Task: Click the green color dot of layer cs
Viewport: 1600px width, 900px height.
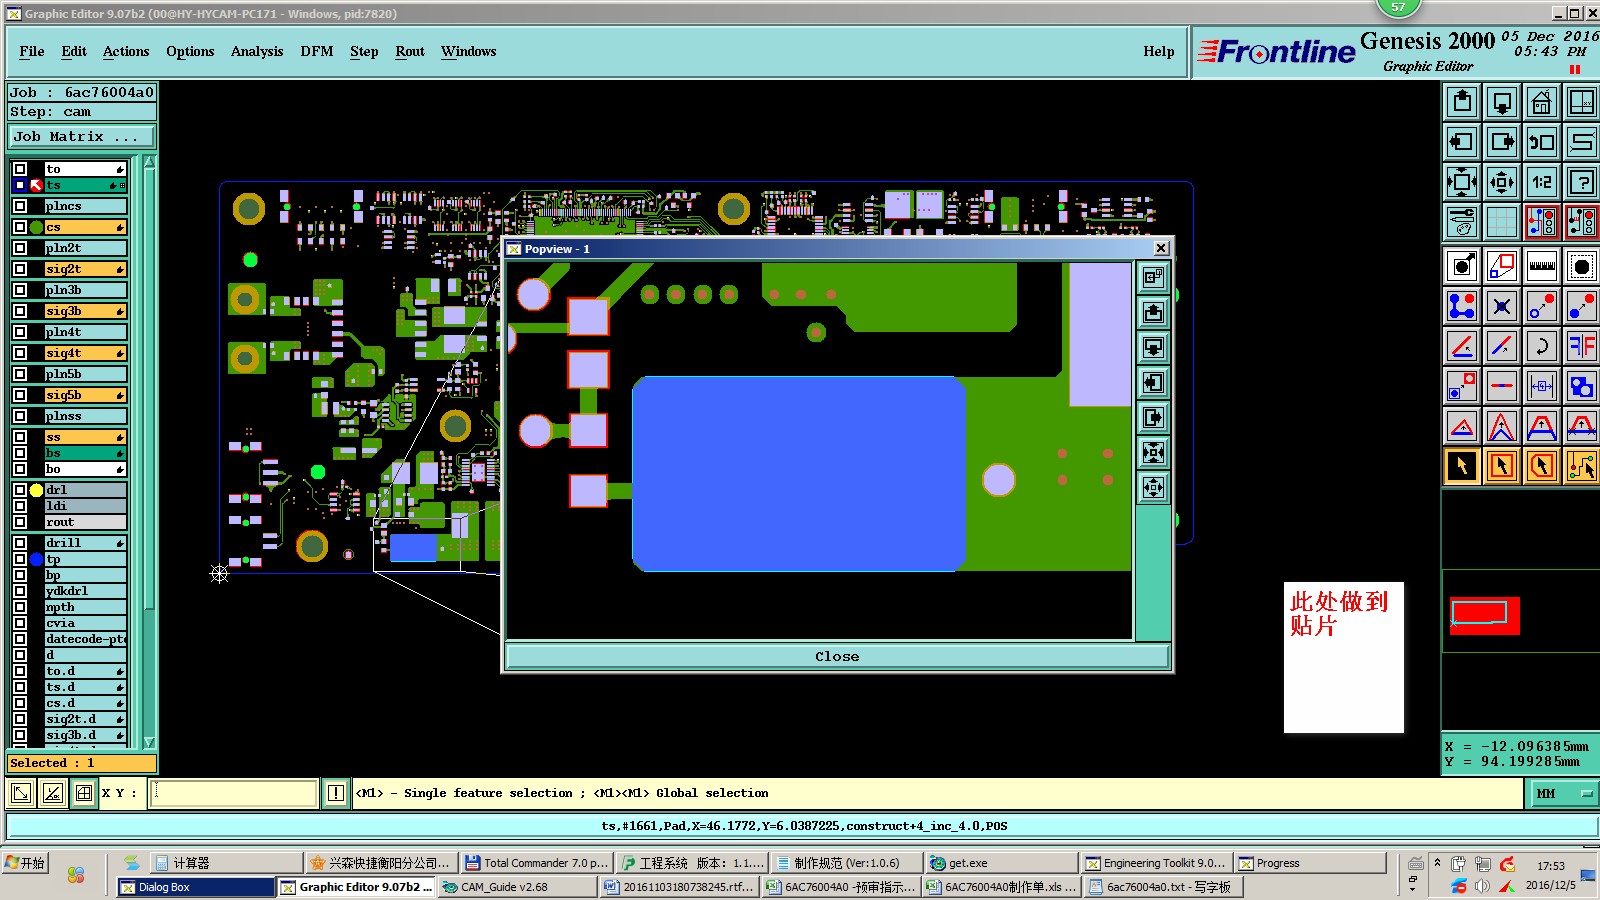Action: coord(36,227)
